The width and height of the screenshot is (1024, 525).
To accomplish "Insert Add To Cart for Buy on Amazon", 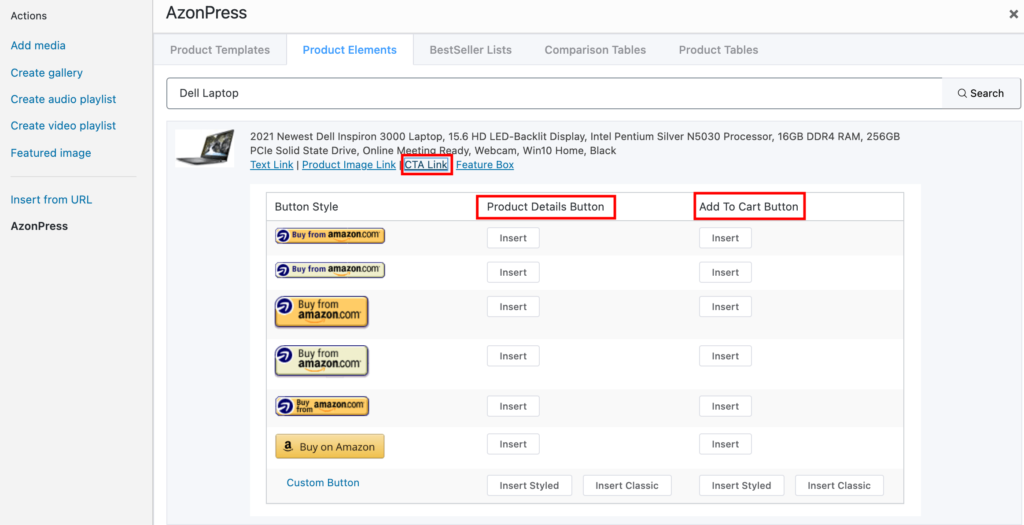I will pos(726,444).
